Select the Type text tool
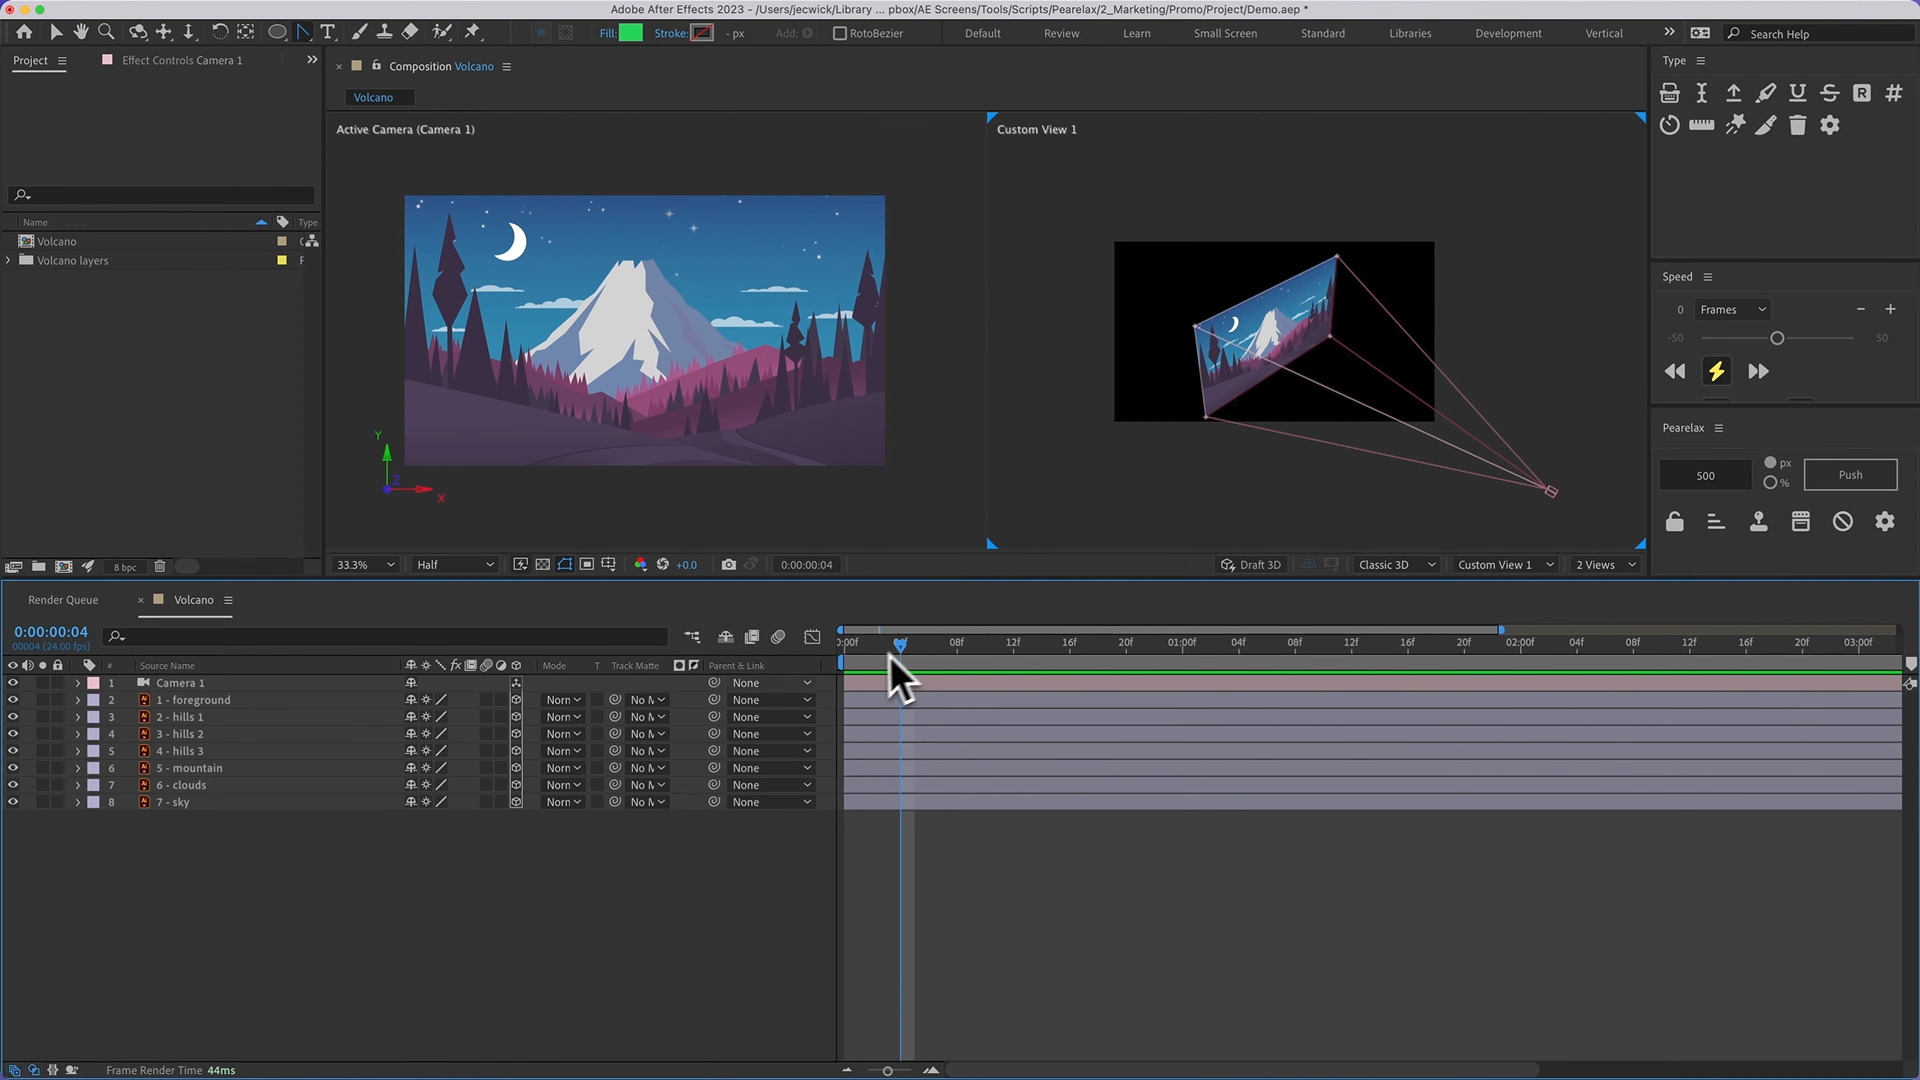 327,32
